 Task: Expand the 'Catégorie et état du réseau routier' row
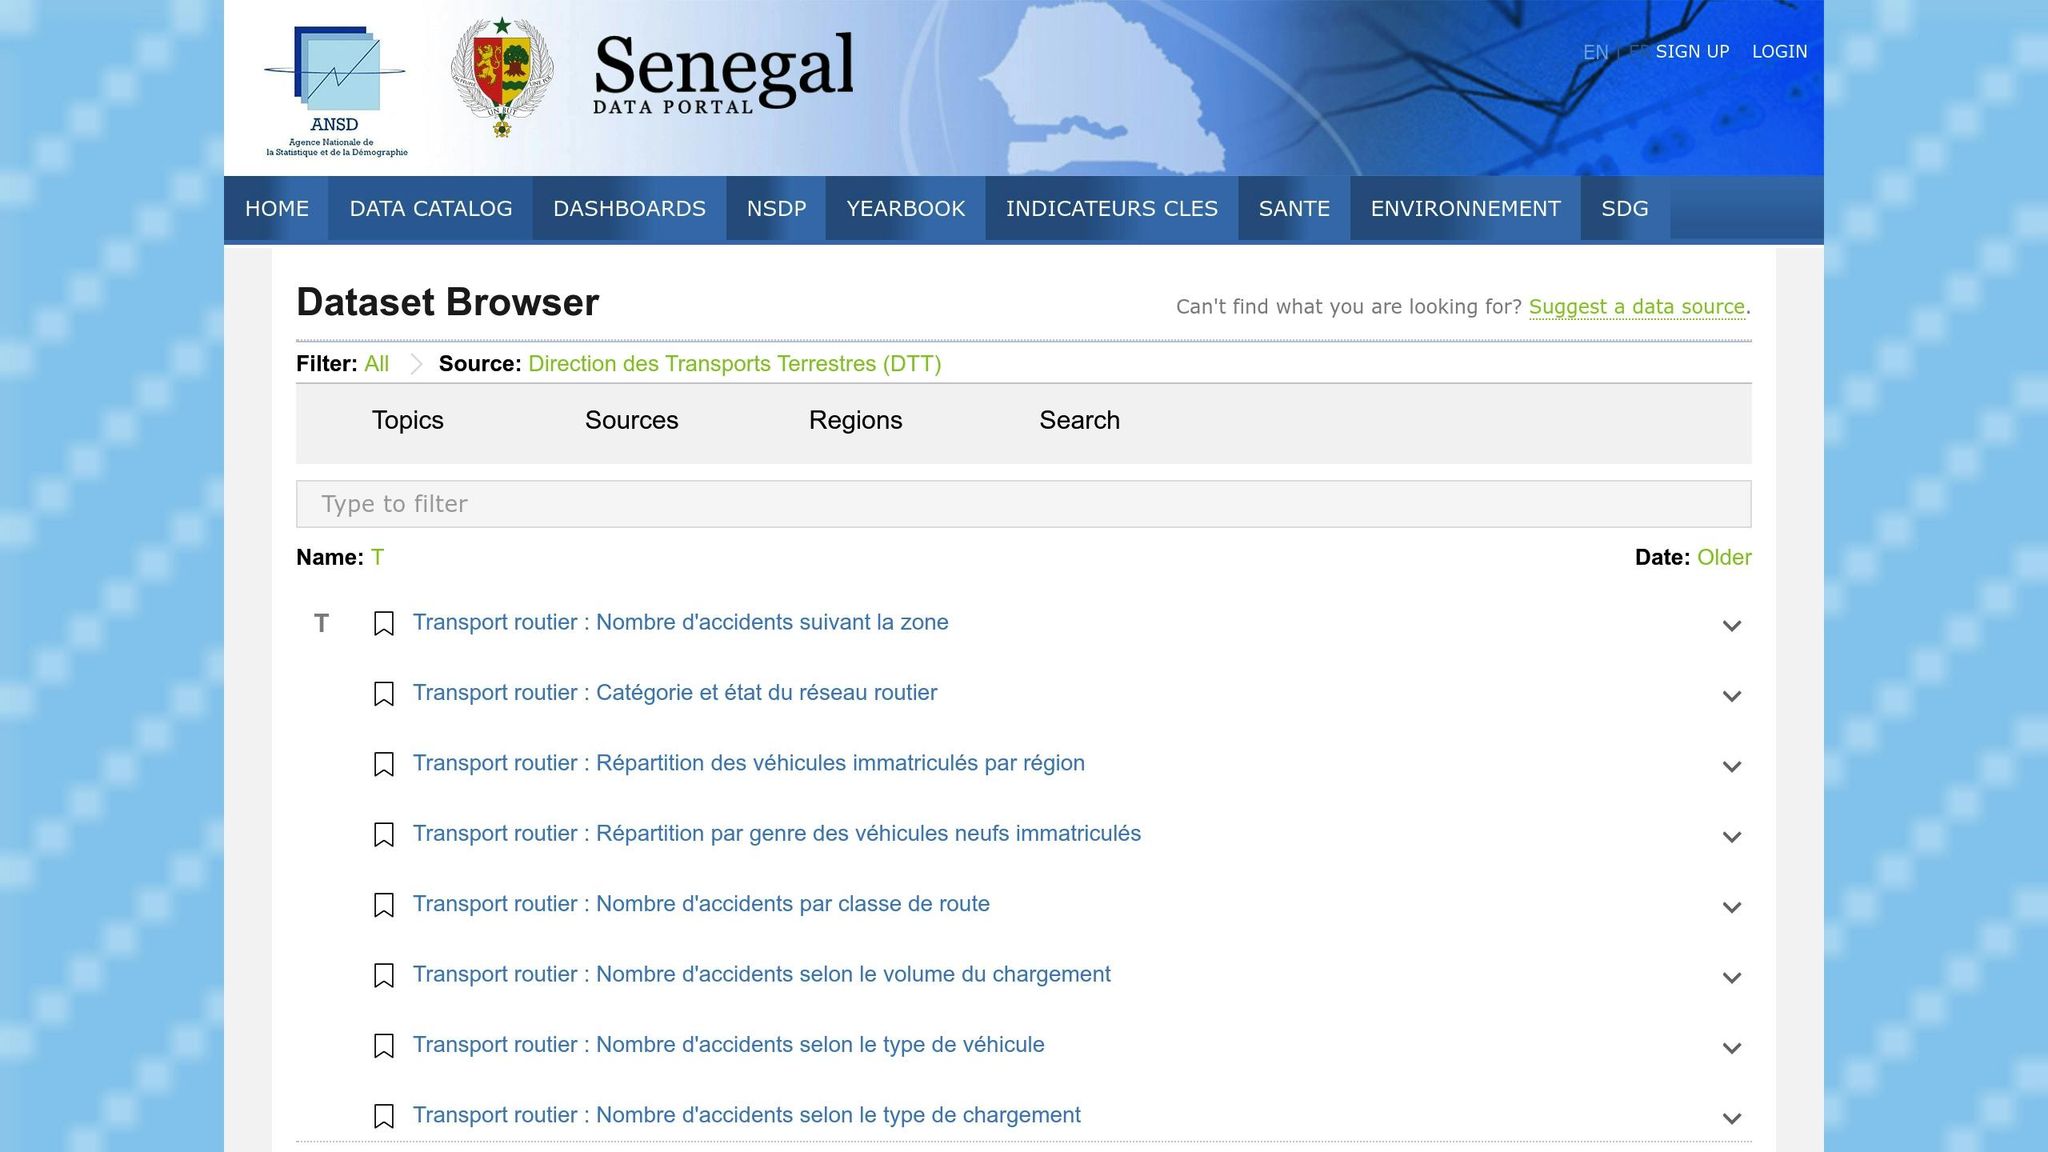click(x=1732, y=696)
